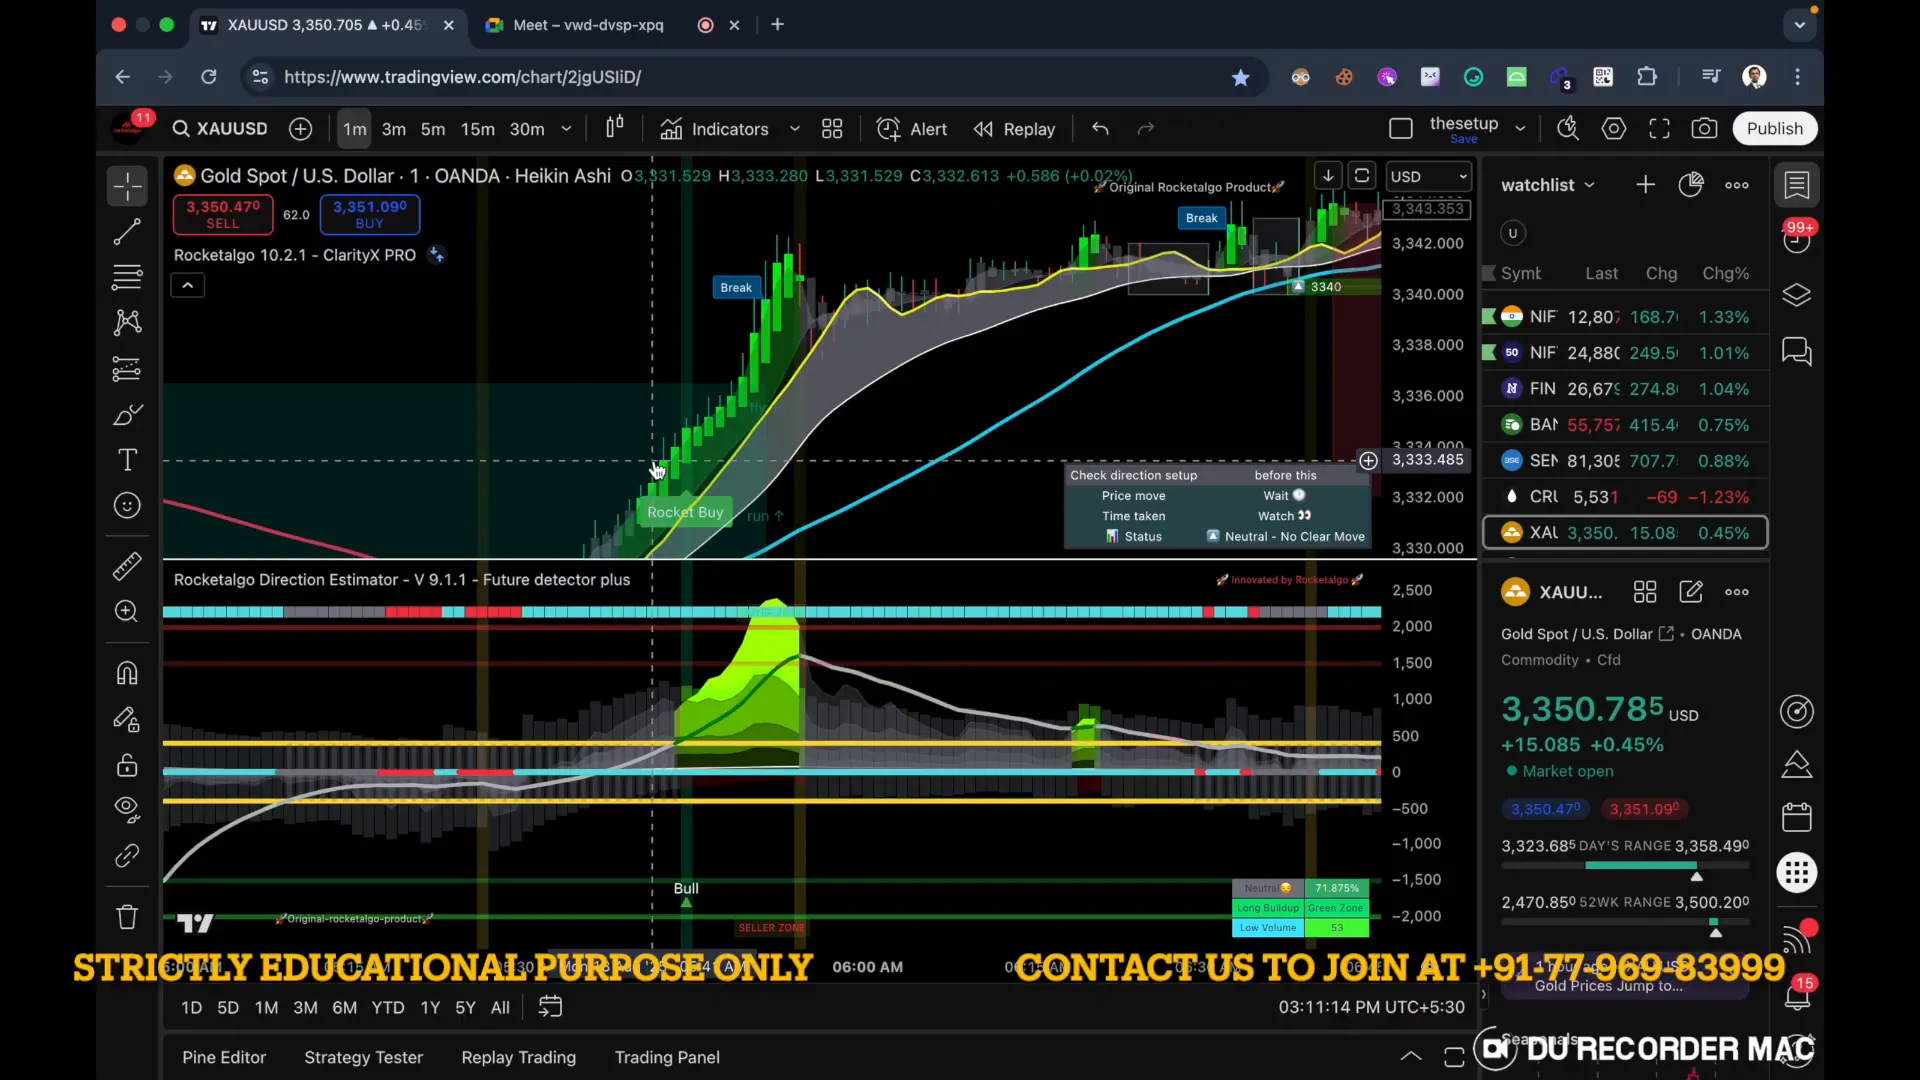Screen dimensions: 1920x1080
Task: Open the symbol search for XAUUSD
Action: [x=220, y=129]
